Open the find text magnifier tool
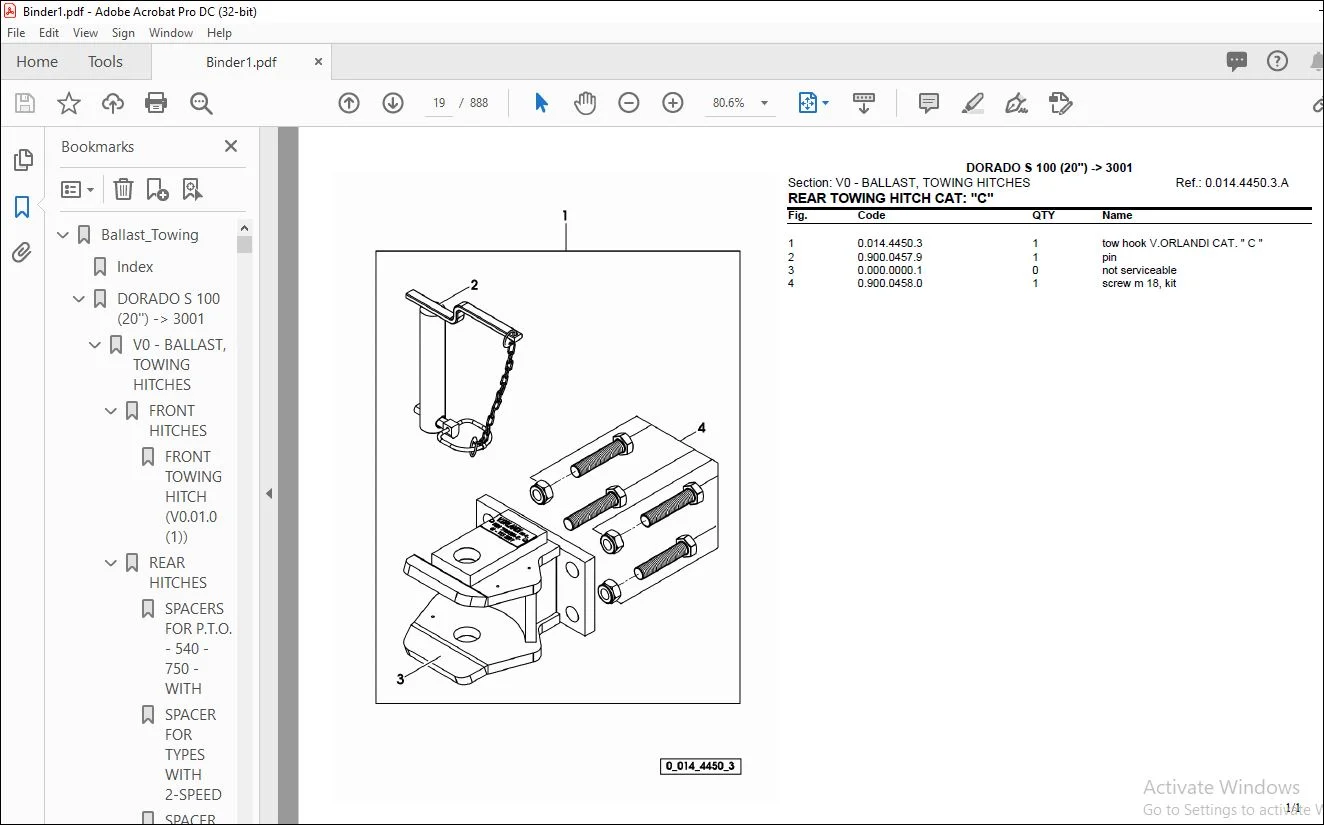This screenshot has height=825, width=1324. [201, 103]
